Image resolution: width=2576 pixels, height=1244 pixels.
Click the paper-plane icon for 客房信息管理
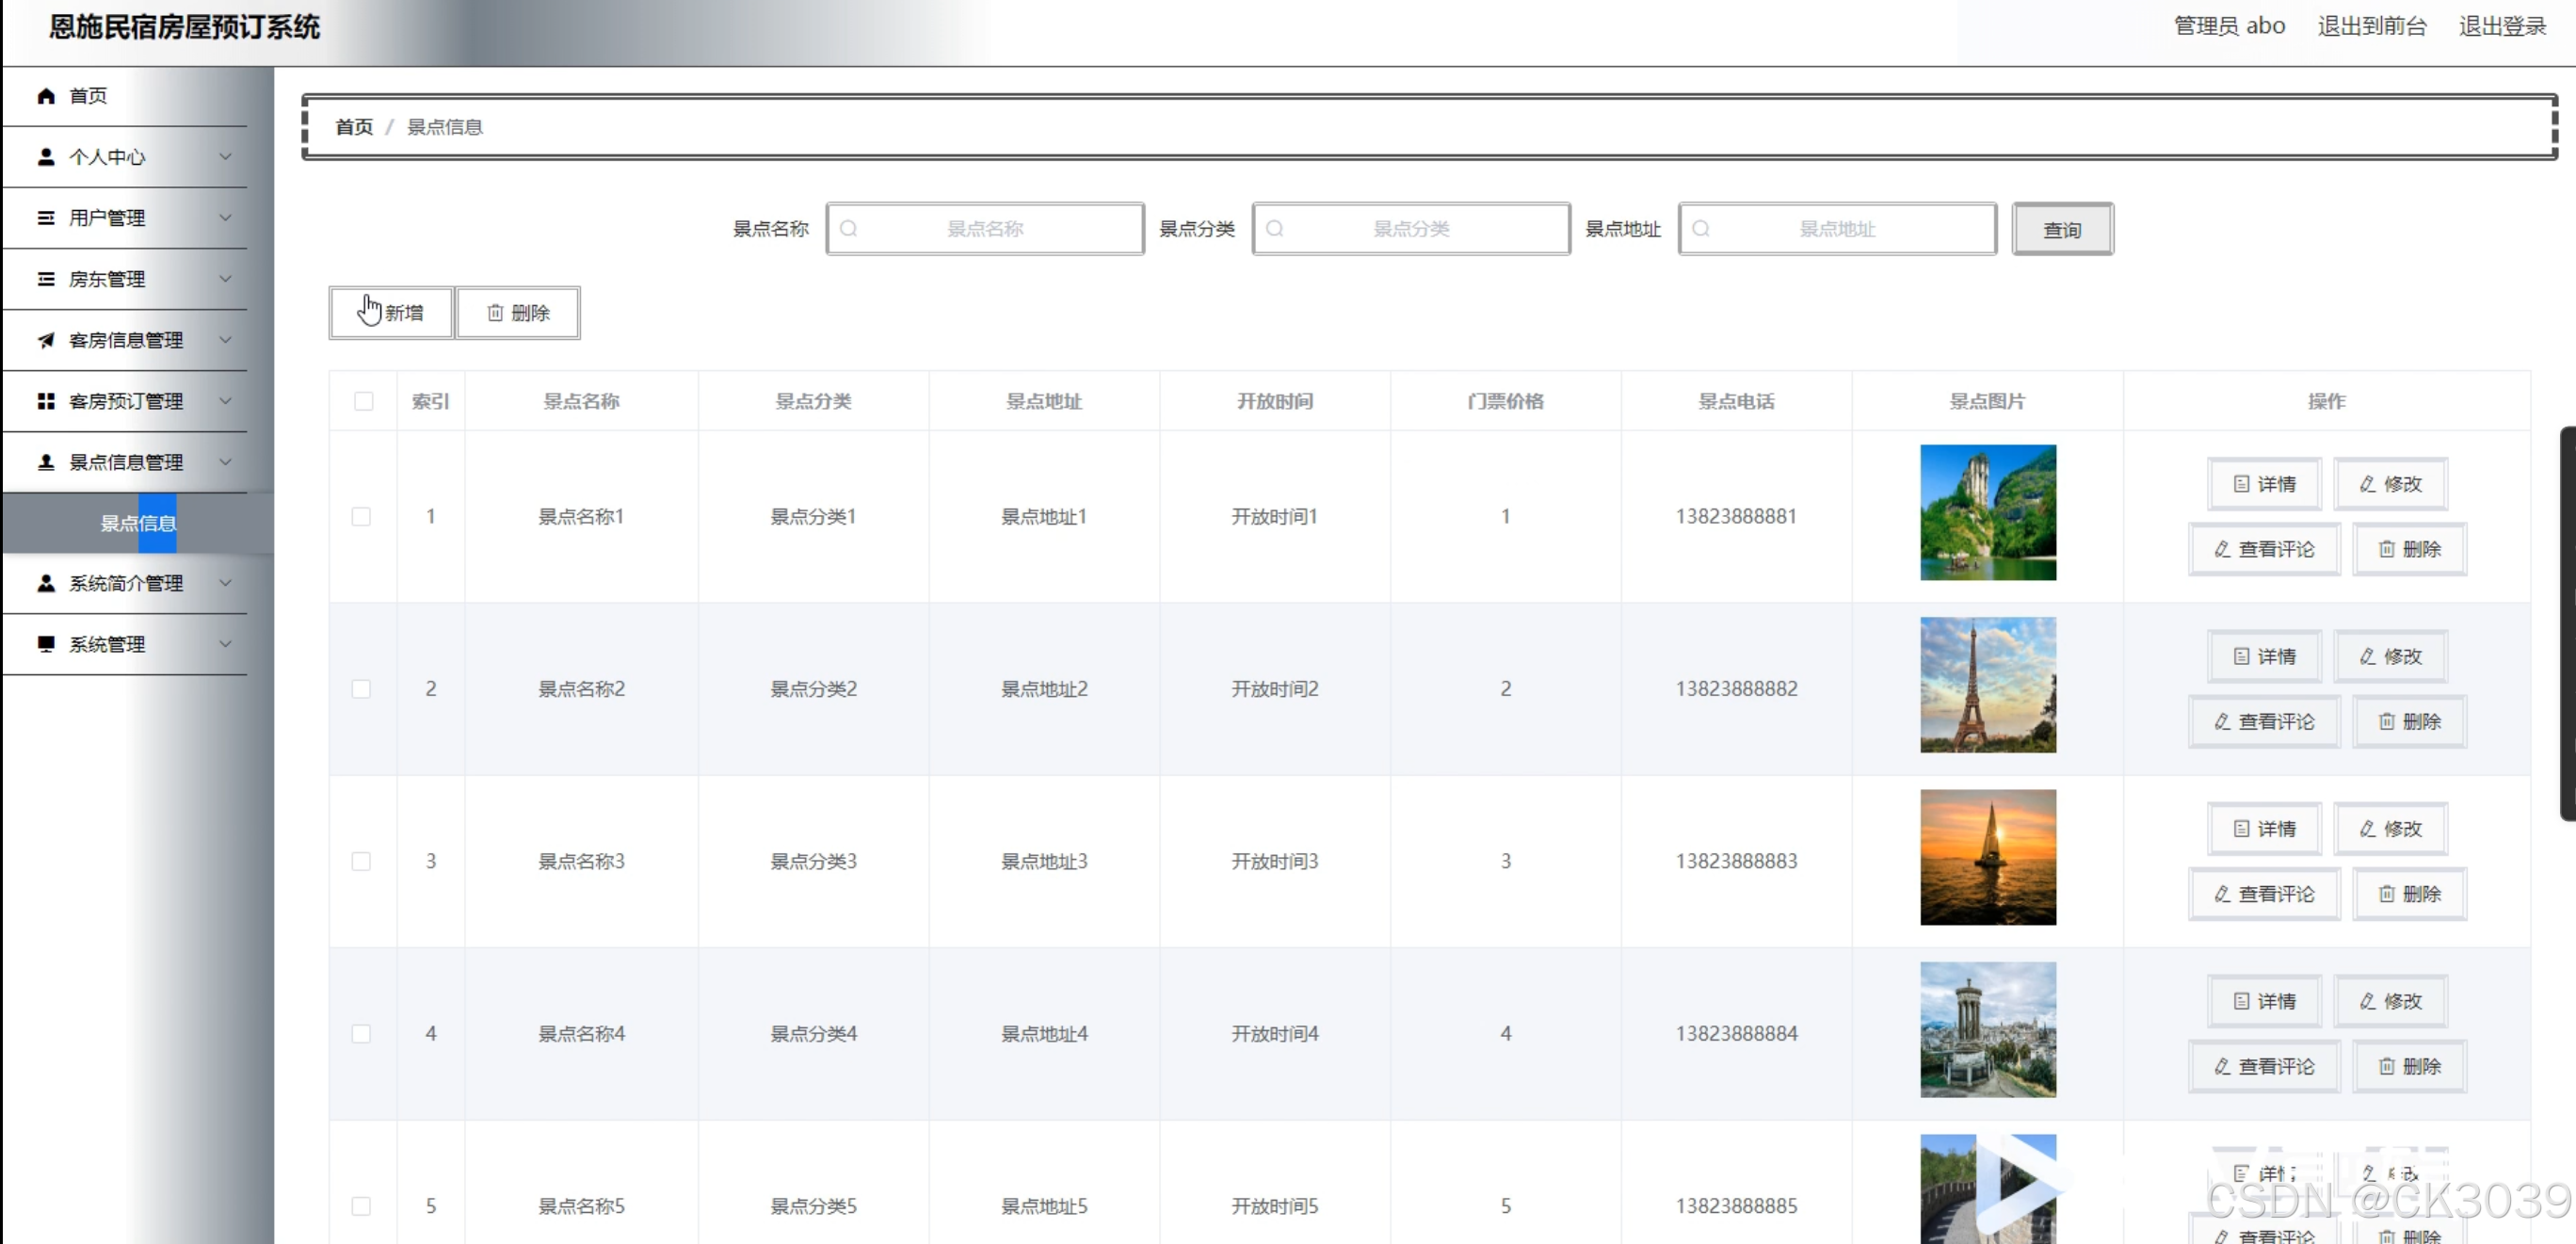coord(46,340)
